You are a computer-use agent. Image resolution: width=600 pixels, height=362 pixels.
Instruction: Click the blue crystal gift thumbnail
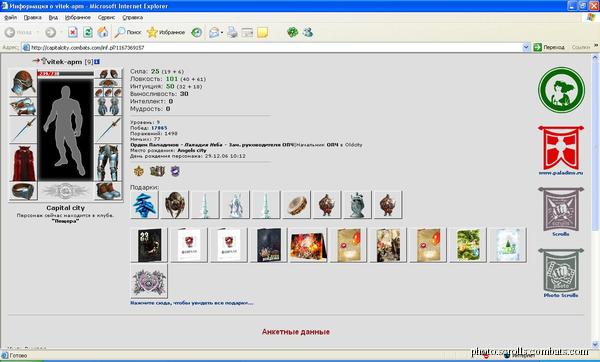[x=144, y=205]
